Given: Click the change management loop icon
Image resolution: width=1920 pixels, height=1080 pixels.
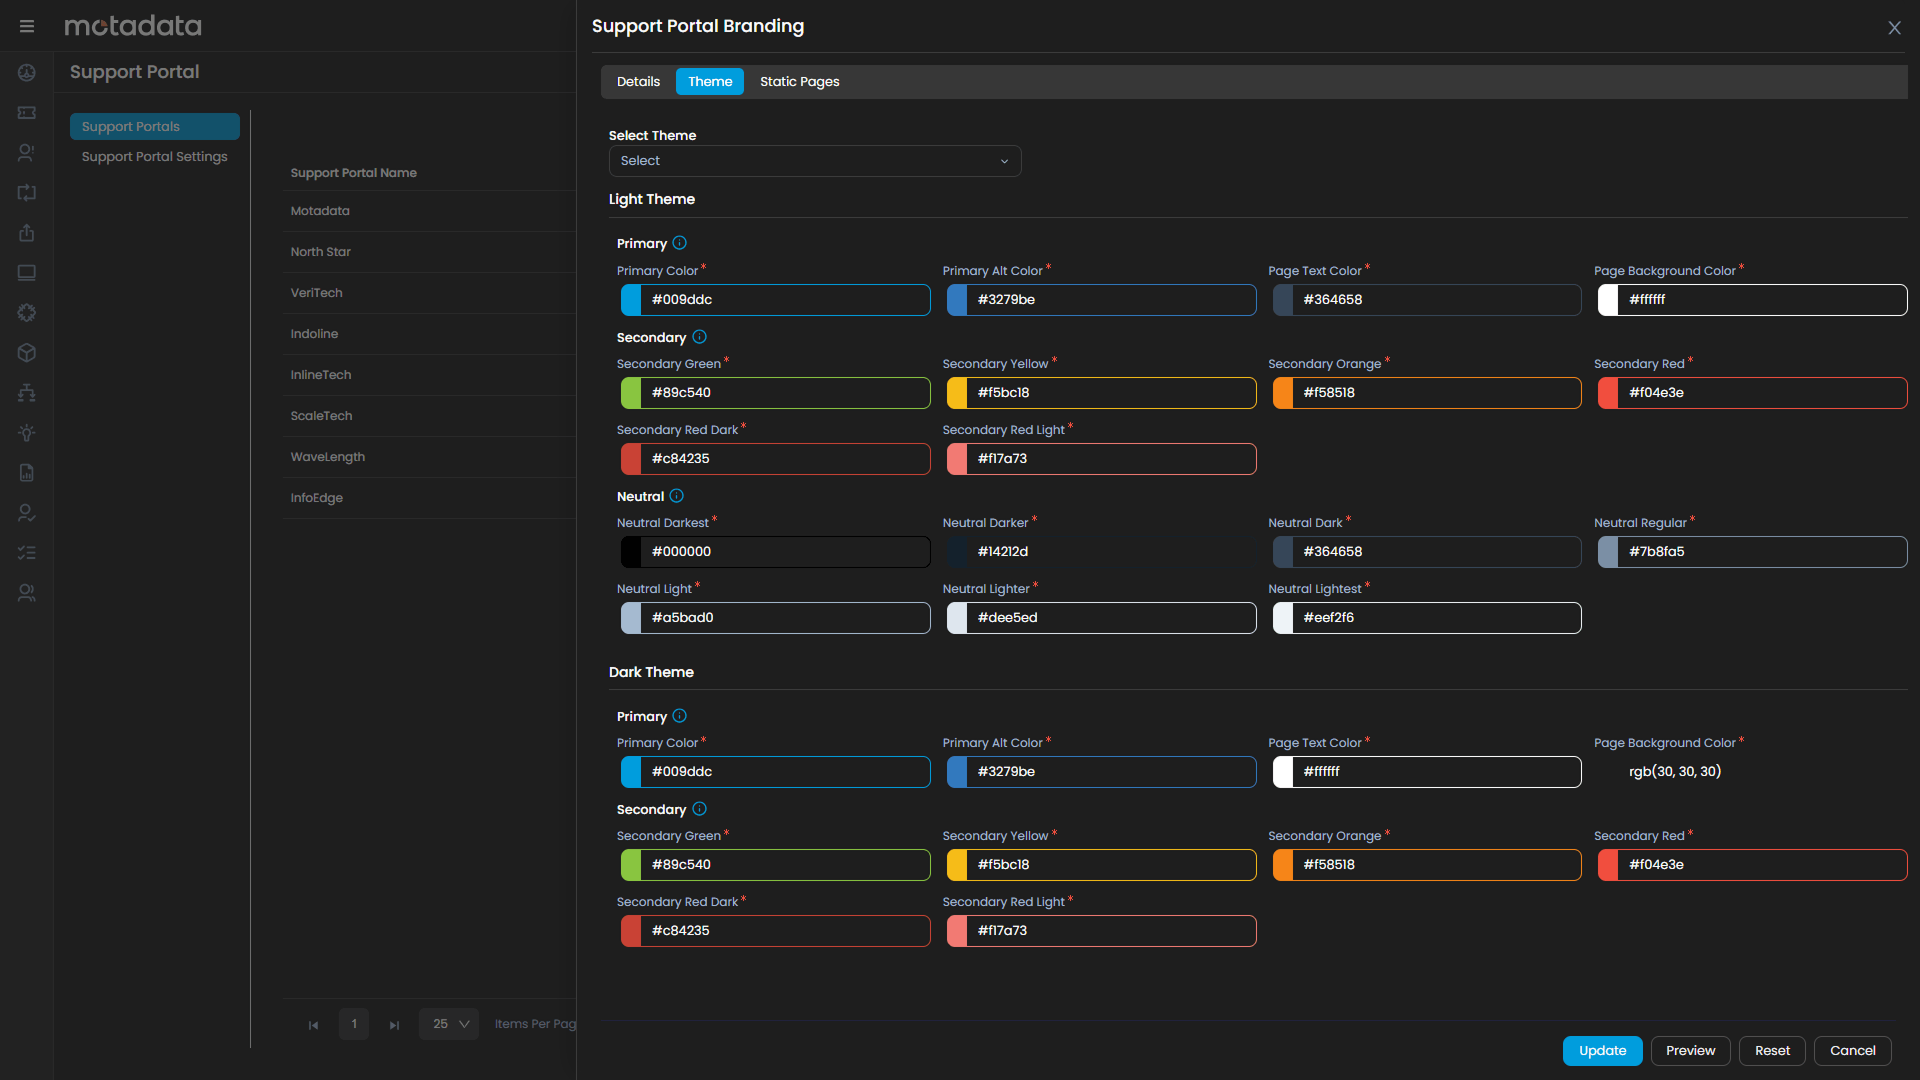Looking at the screenshot, I should (x=26, y=193).
